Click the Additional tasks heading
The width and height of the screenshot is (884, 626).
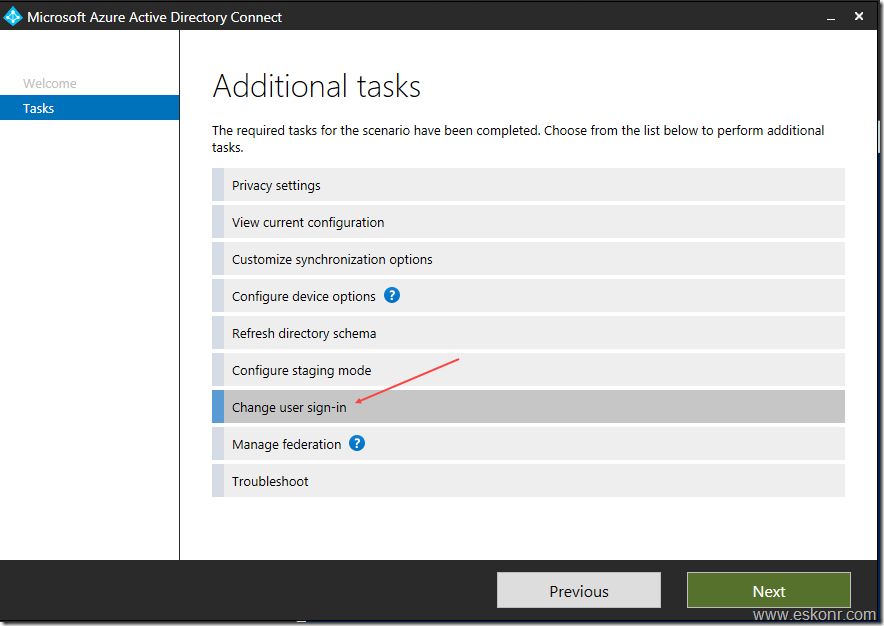pyautogui.click(x=316, y=86)
